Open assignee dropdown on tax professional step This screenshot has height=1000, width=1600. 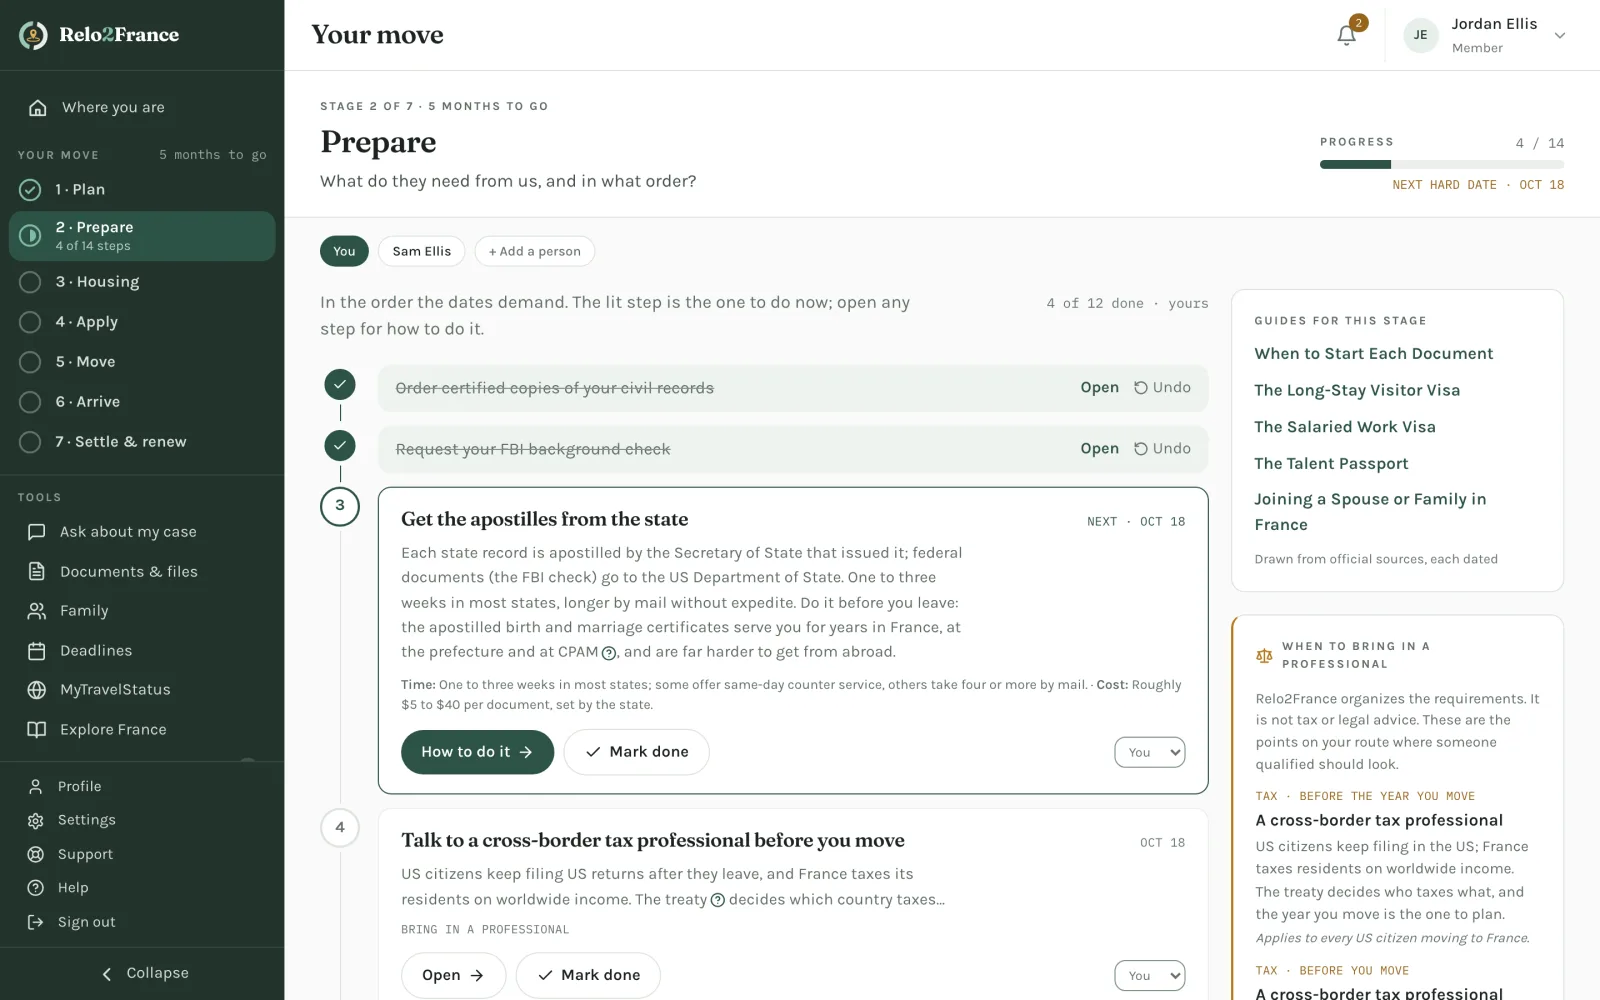pyautogui.click(x=1150, y=976)
